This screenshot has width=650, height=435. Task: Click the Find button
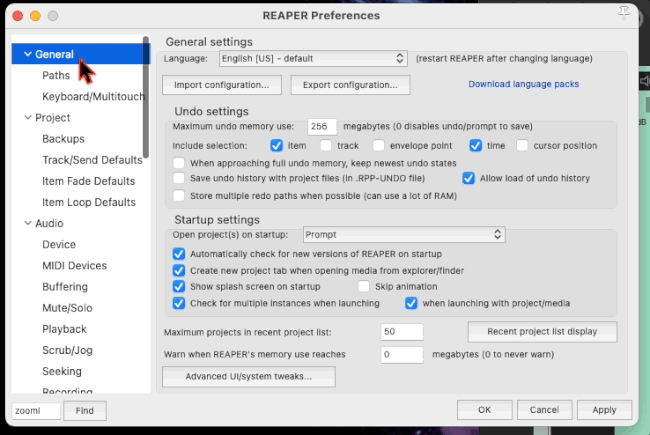pyautogui.click(x=85, y=411)
